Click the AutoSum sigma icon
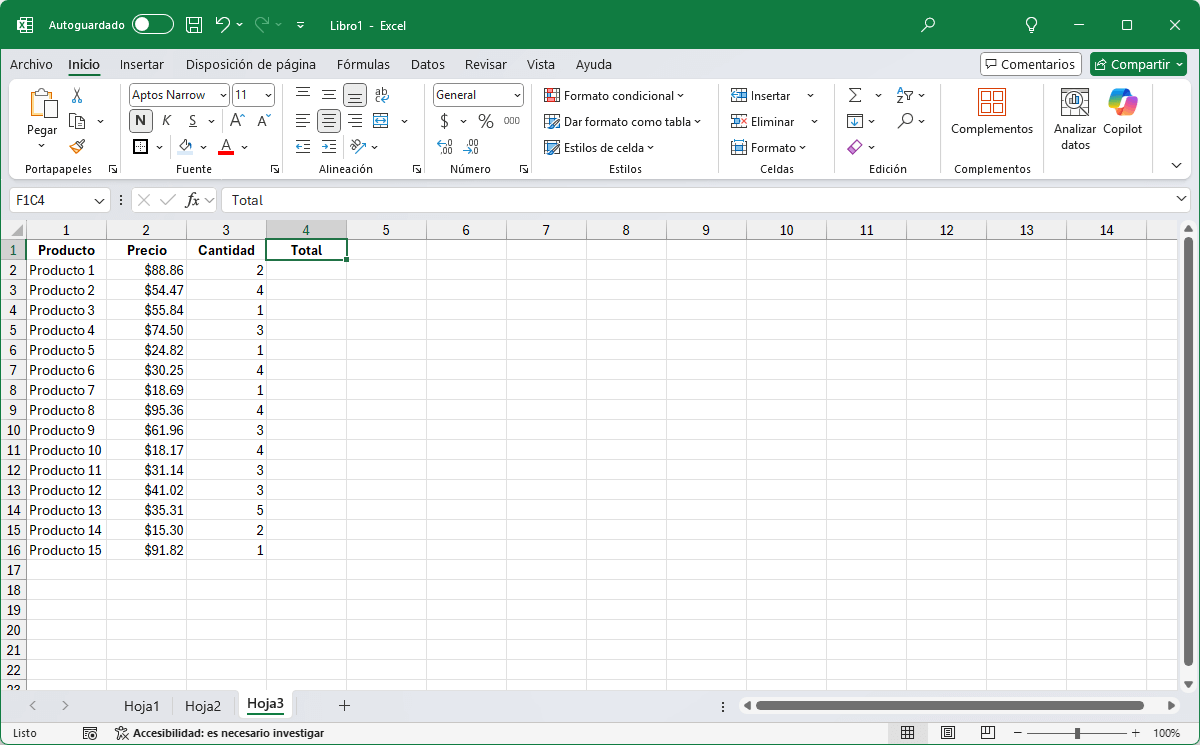1200x745 pixels. coord(855,95)
